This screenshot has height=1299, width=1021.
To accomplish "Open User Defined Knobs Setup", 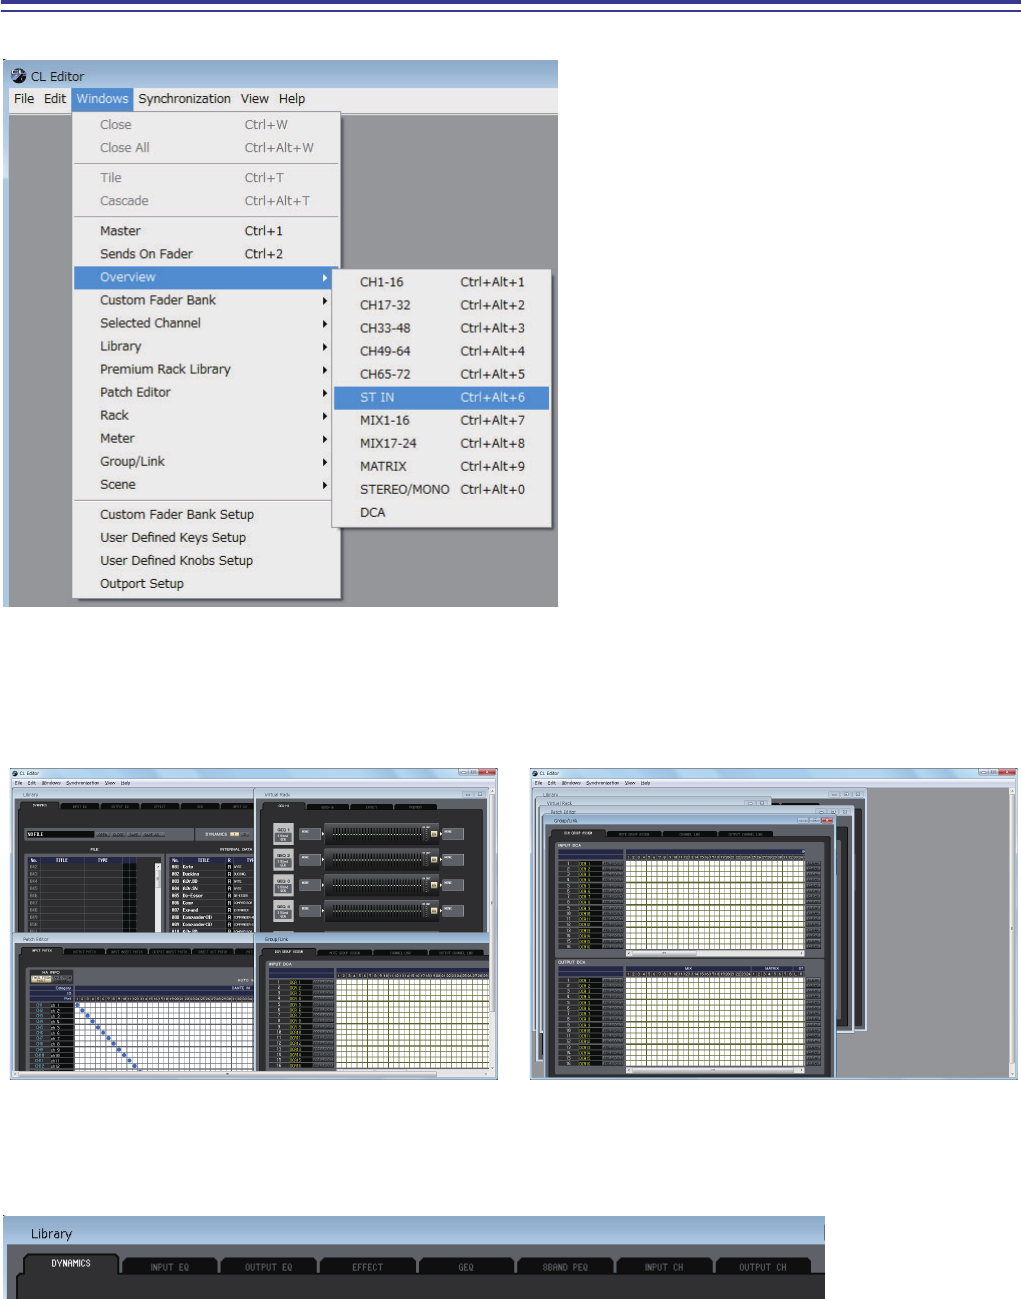I will 206,560.
